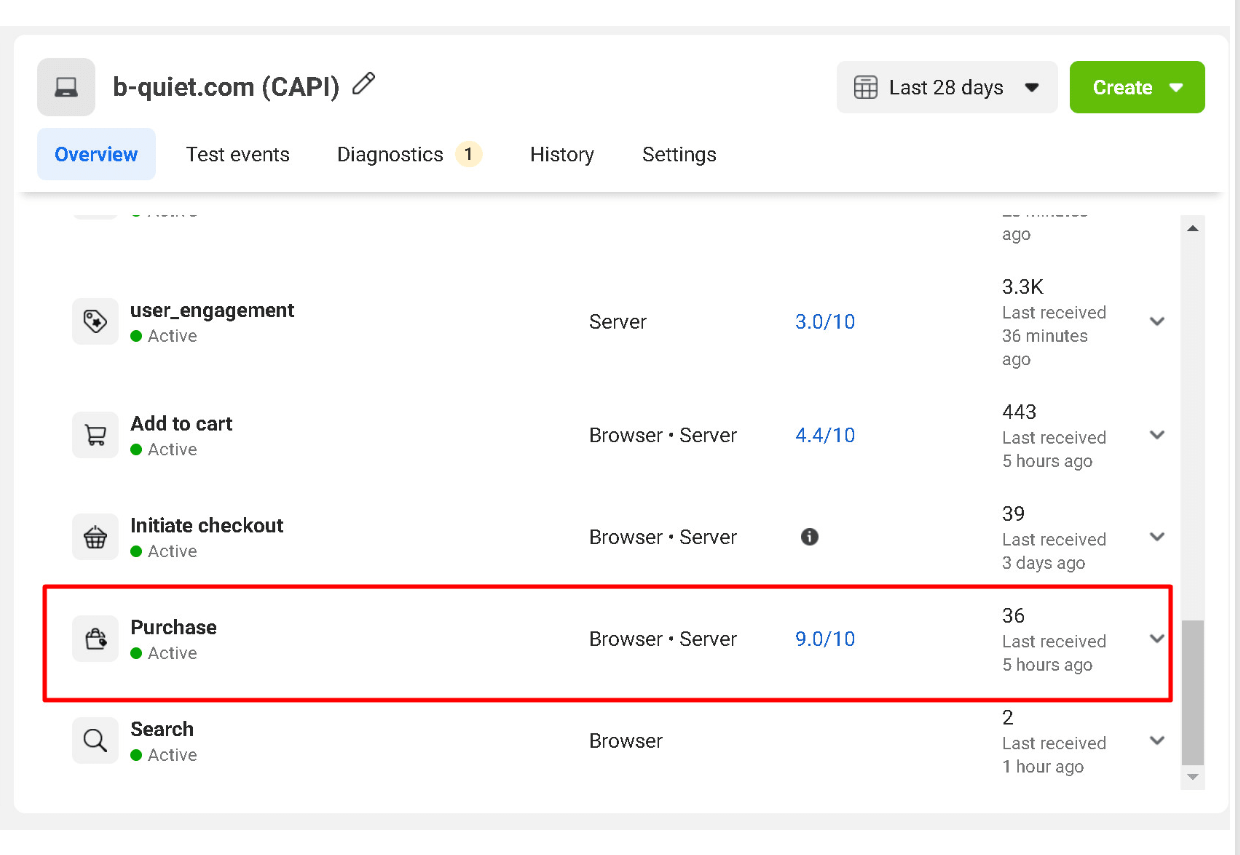Image resolution: width=1240 pixels, height=855 pixels.
Task: Click the pencil edit icon beside b-quiet.com
Action: tap(364, 85)
